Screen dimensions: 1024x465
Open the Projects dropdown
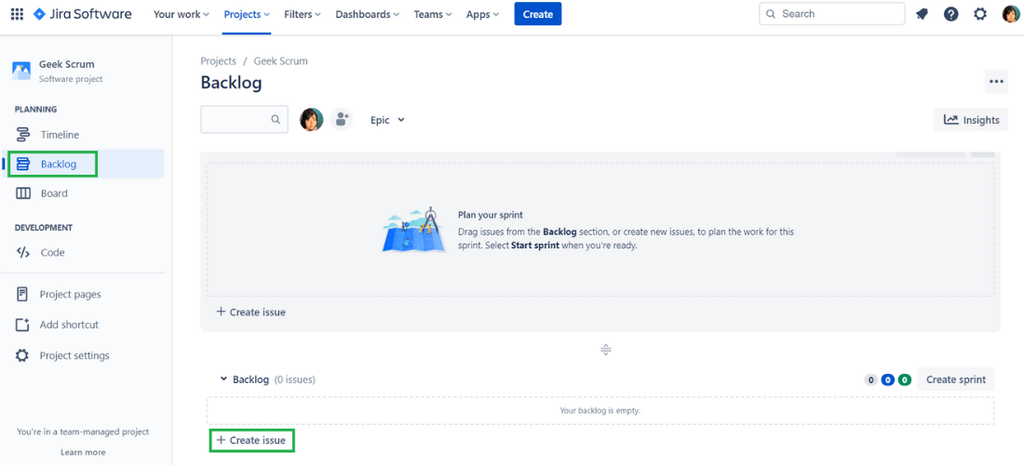pos(247,14)
